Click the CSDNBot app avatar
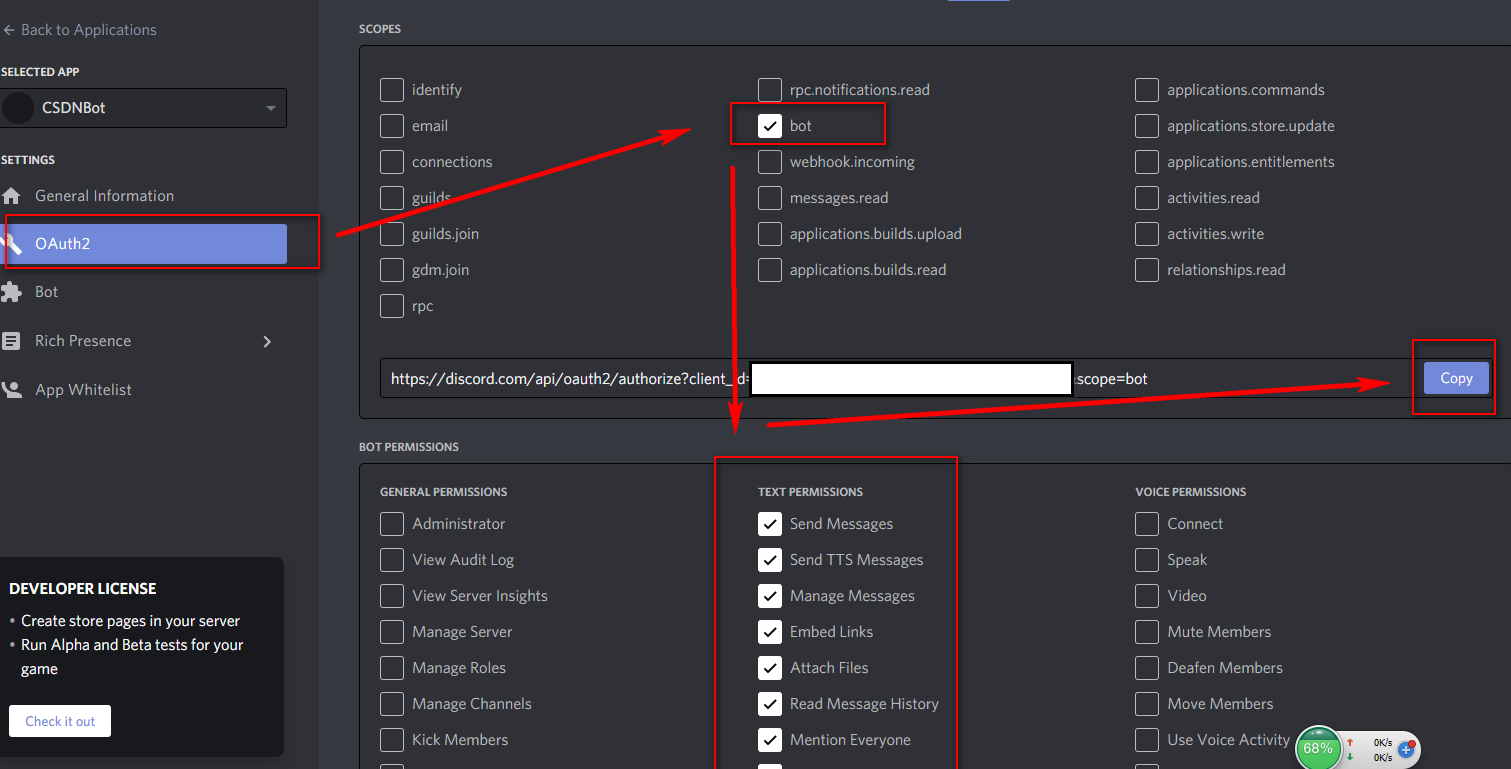 18,108
